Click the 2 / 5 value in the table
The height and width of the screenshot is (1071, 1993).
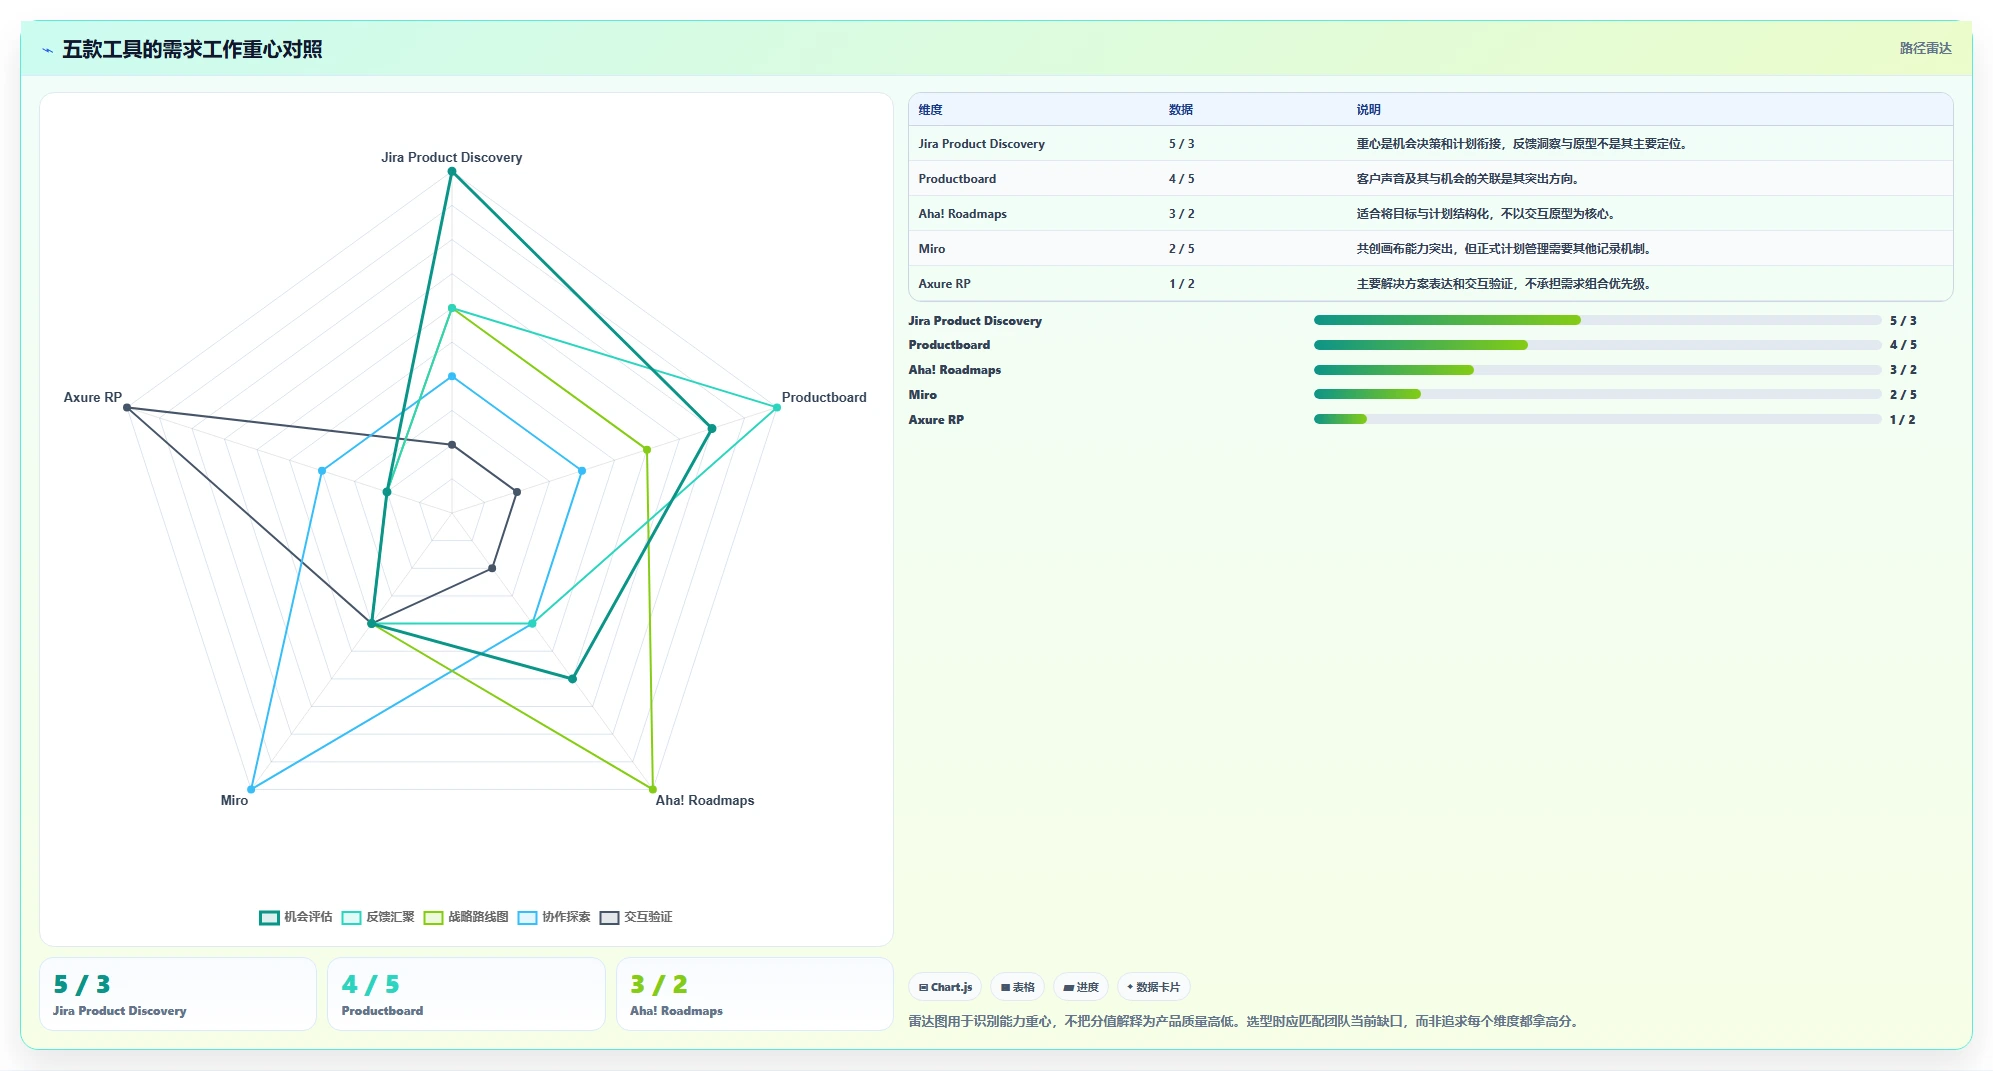(x=1181, y=249)
